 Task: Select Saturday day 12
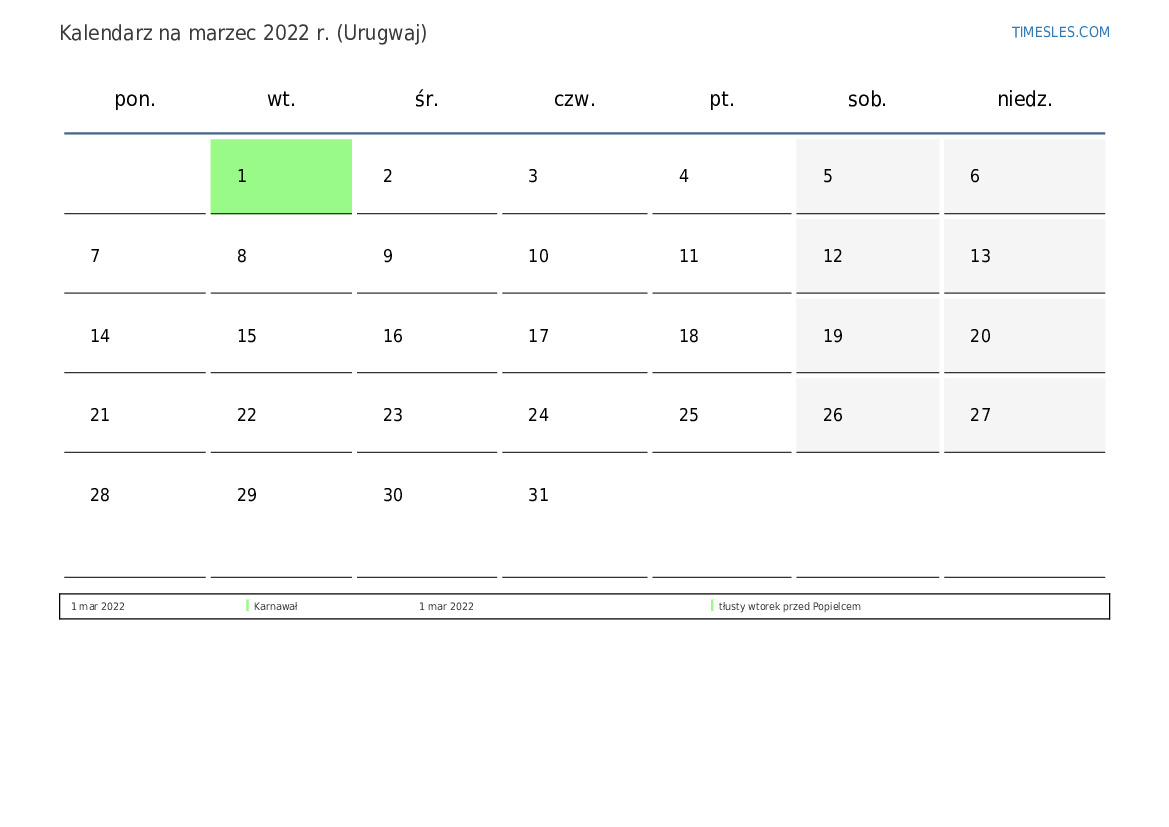point(867,256)
